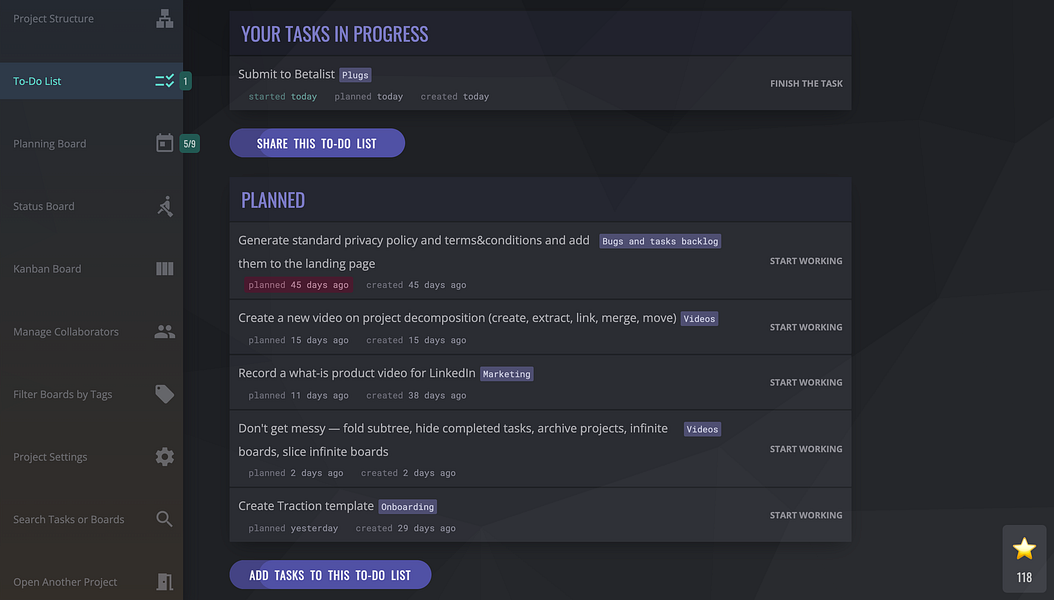1054x600 pixels.
Task: Open Project Settings gear icon
Action: coord(165,457)
